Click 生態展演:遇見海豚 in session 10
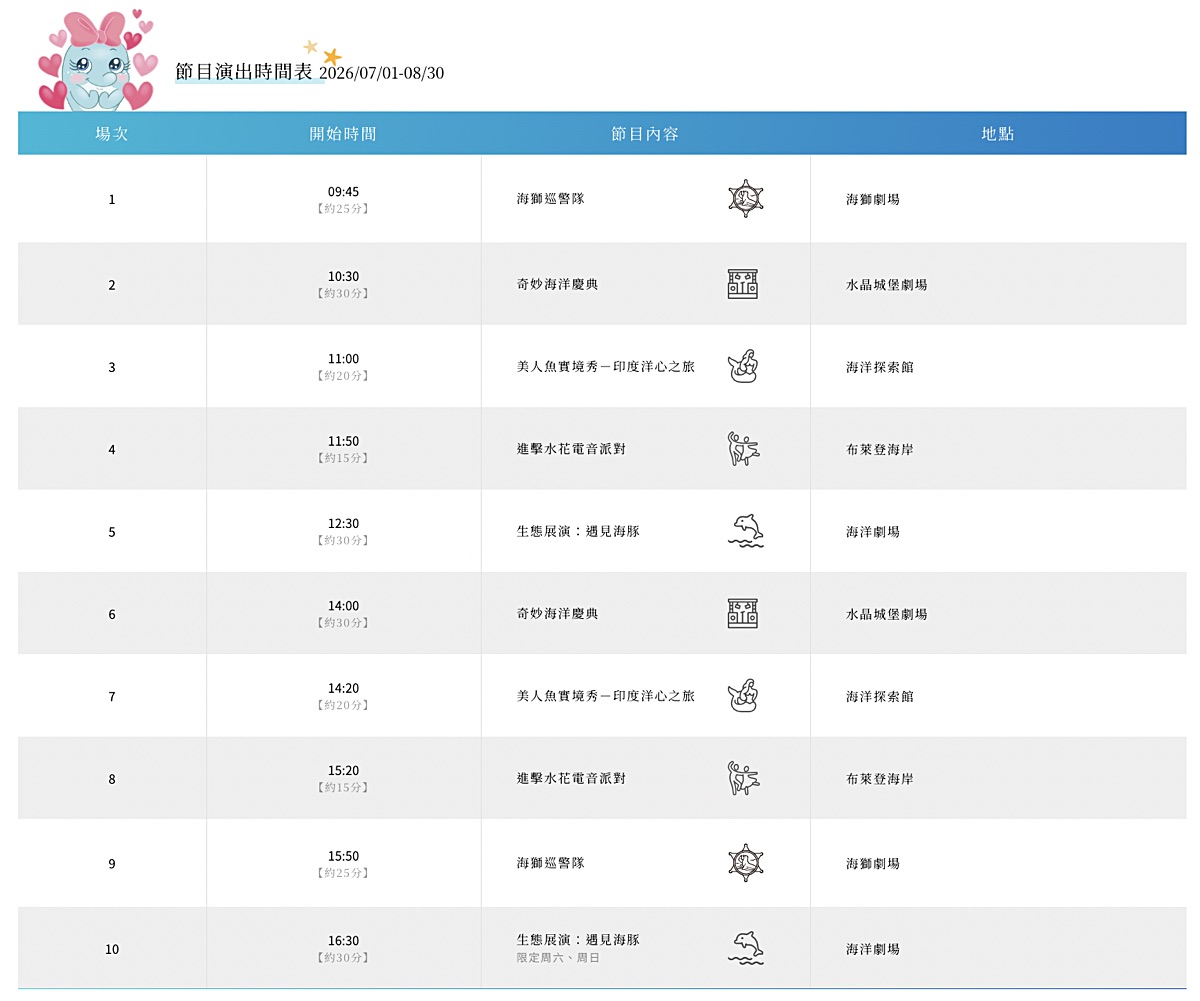Viewport: 1200px width, 1001px height. click(x=578, y=940)
